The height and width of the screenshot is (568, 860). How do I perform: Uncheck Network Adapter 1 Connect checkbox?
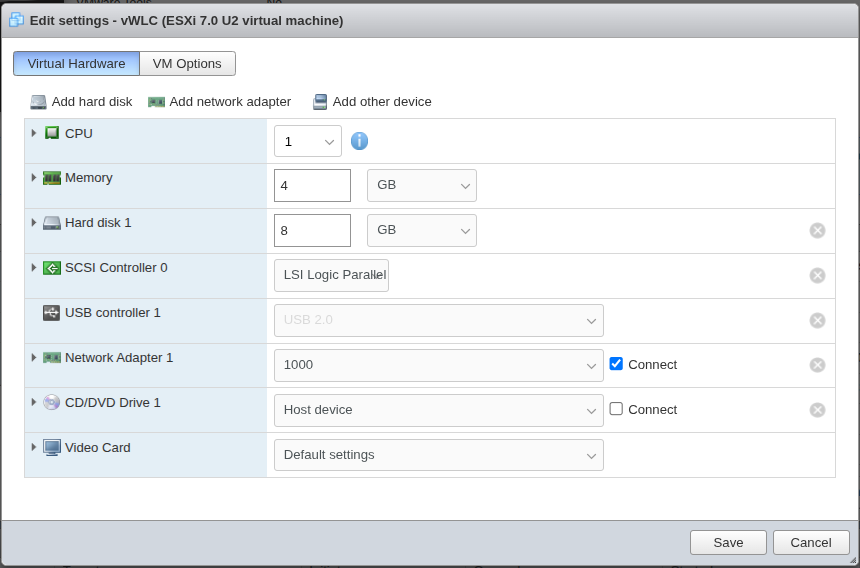[616, 364]
